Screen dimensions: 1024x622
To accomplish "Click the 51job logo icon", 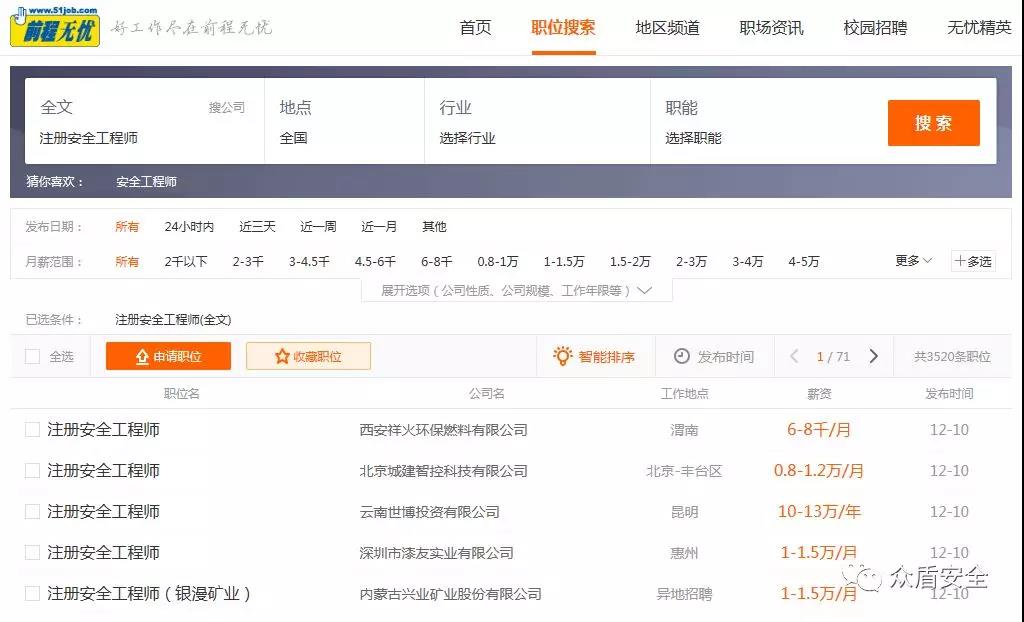I will pos(55,27).
